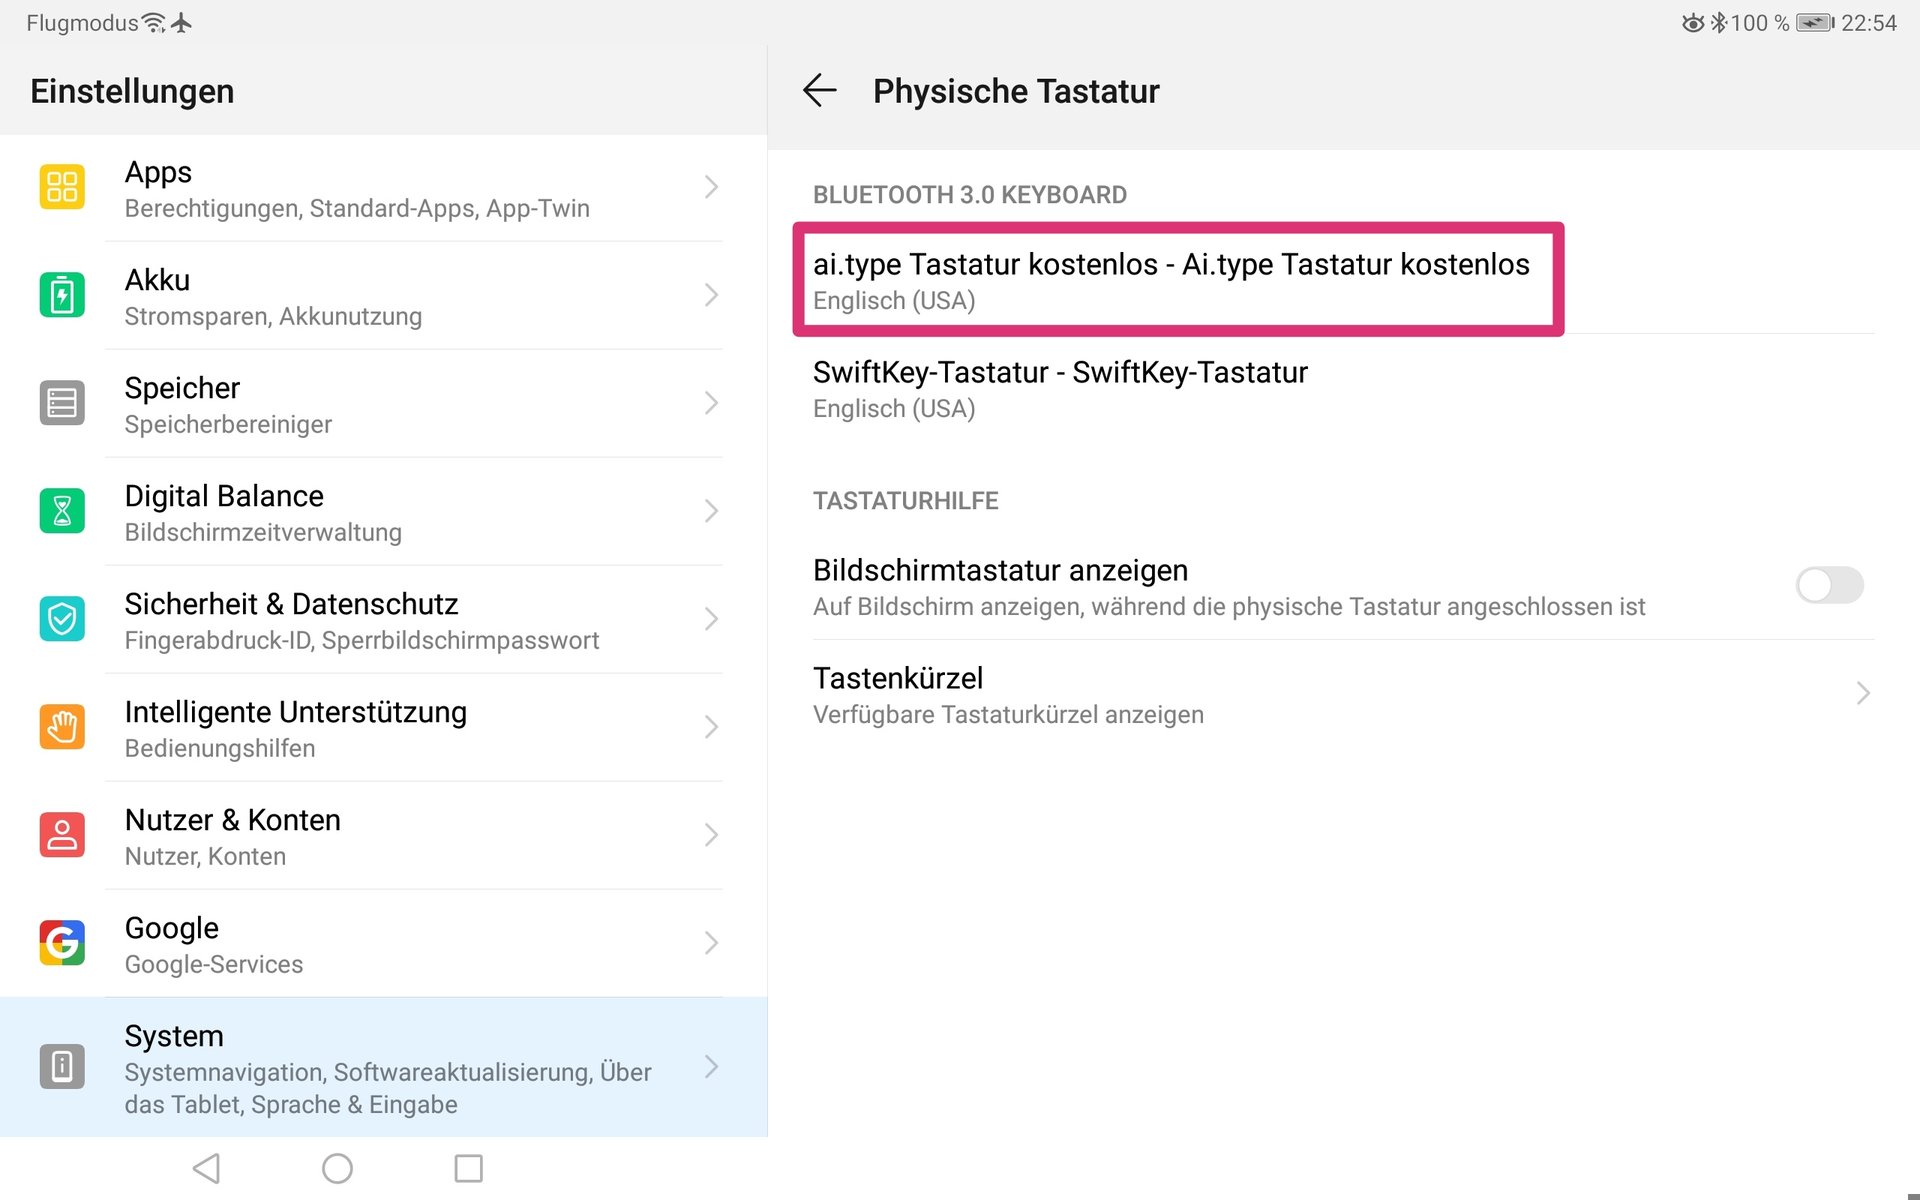Viewport: 1920px width, 1200px height.
Task: Tap the green Akku battery icon
Action: (x=62, y=295)
